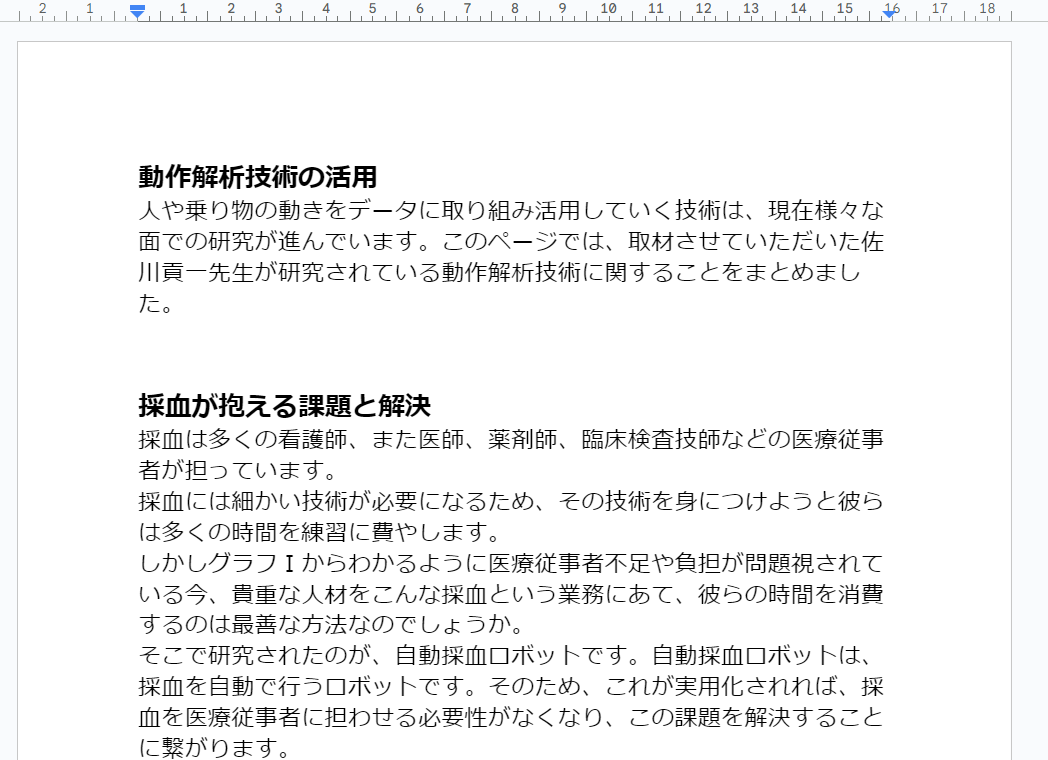Click the heading 採血が抱える課題と解決

click(284, 406)
